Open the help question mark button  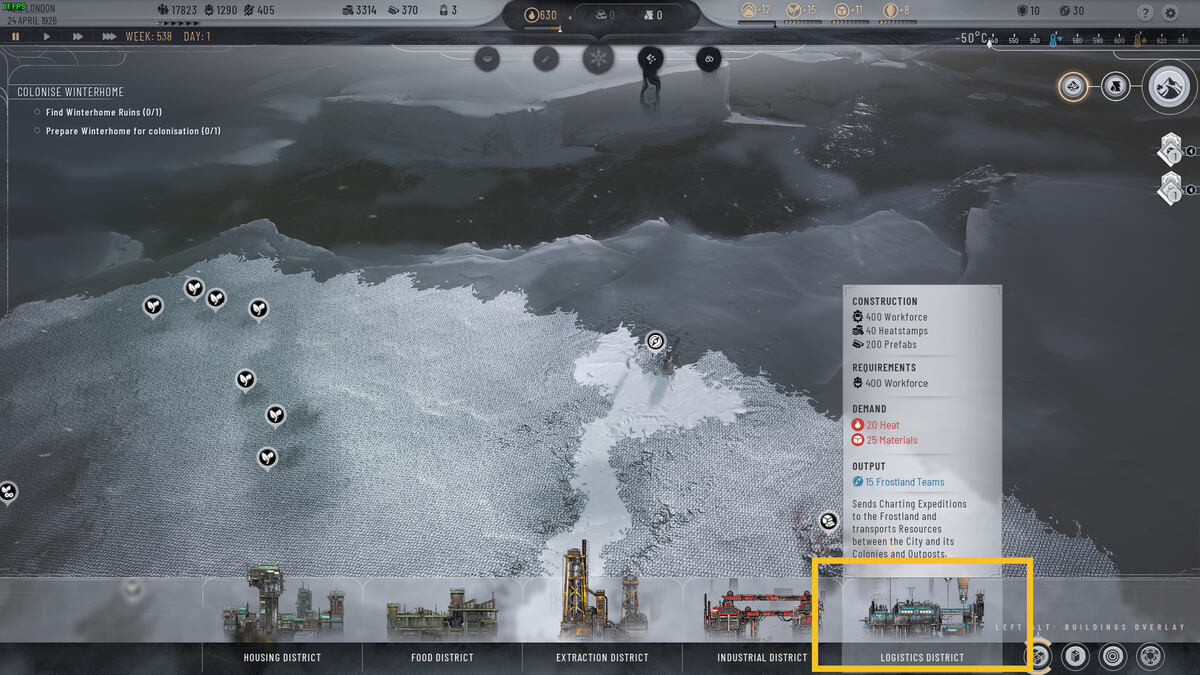click(x=1145, y=13)
